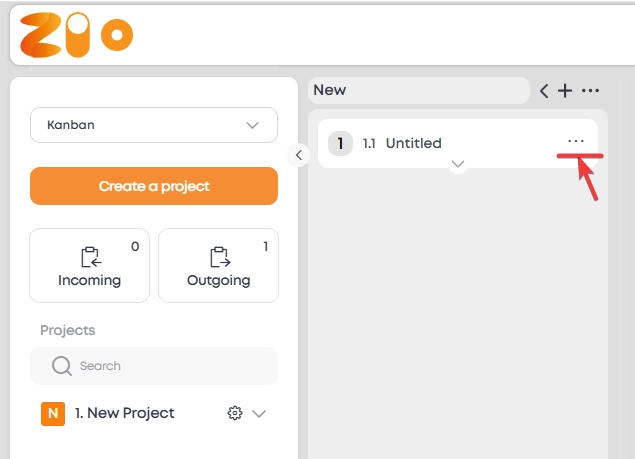
Task: Click the orange N project avatar
Action: 53,413
